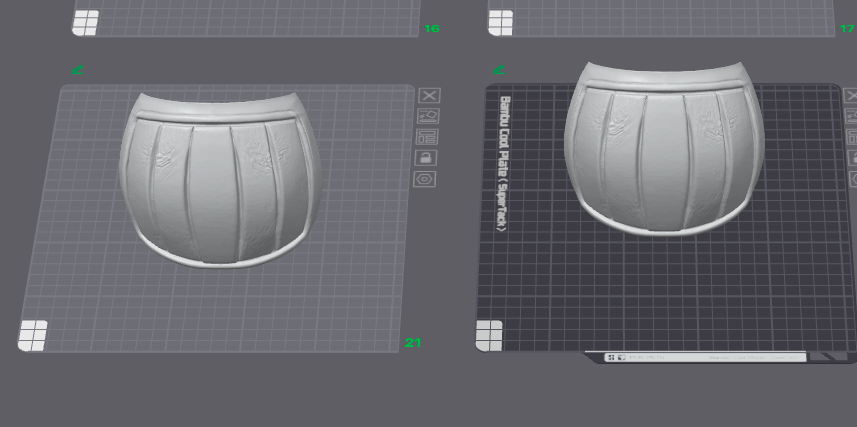Screen dimensions: 857x427
Task: Open plate 21 settings hexagon icon
Action: tap(425, 179)
